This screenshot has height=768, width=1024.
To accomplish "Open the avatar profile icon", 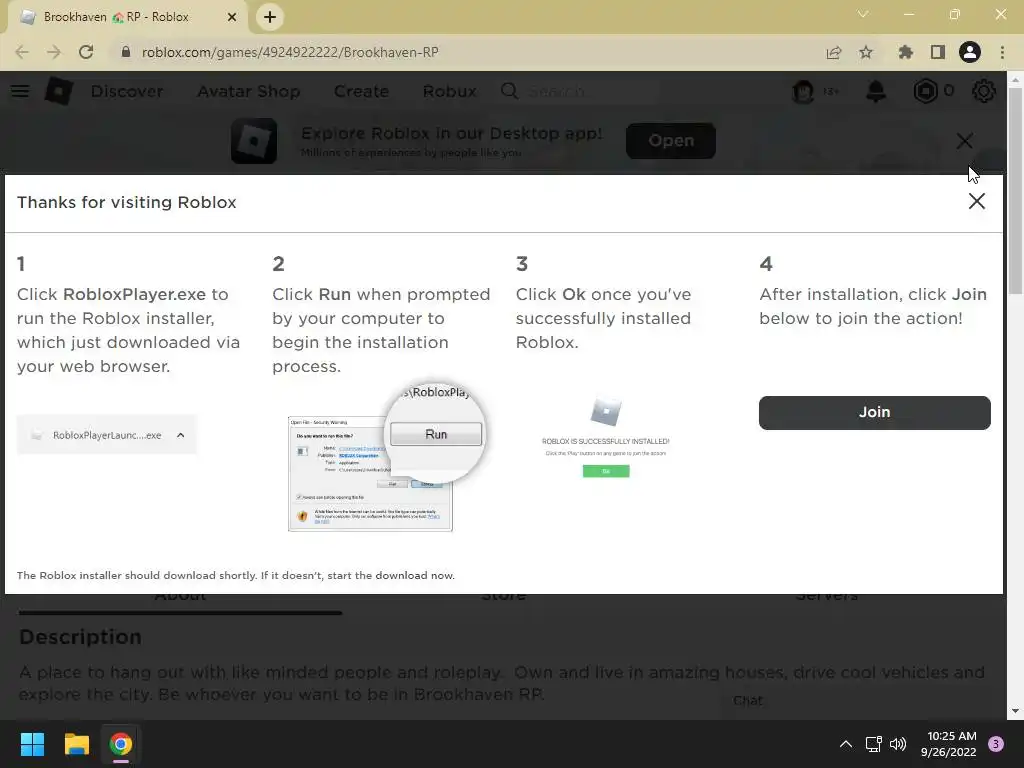I will (803, 91).
